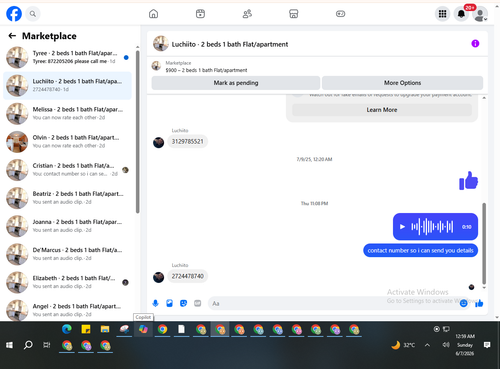Click the Mark as pending button
The height and width of the screenshot is (369, 500).
click(x=236, y=83)
